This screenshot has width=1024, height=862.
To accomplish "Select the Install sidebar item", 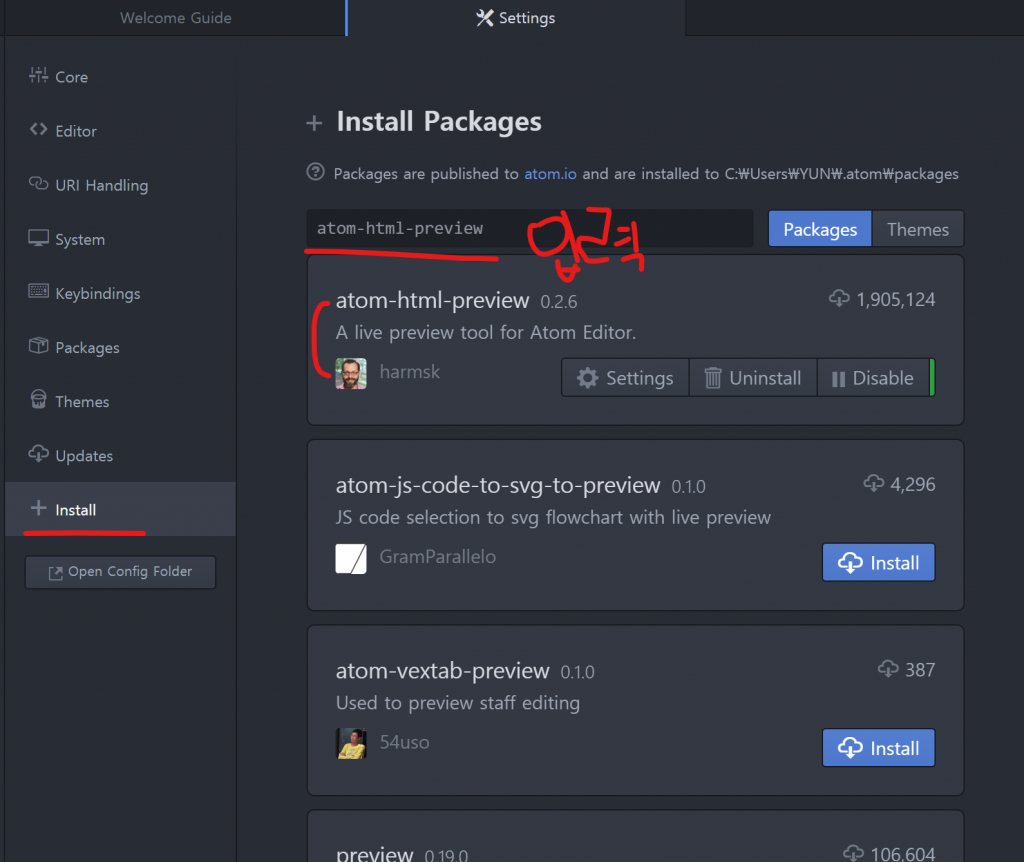I will tap(120, 509).
